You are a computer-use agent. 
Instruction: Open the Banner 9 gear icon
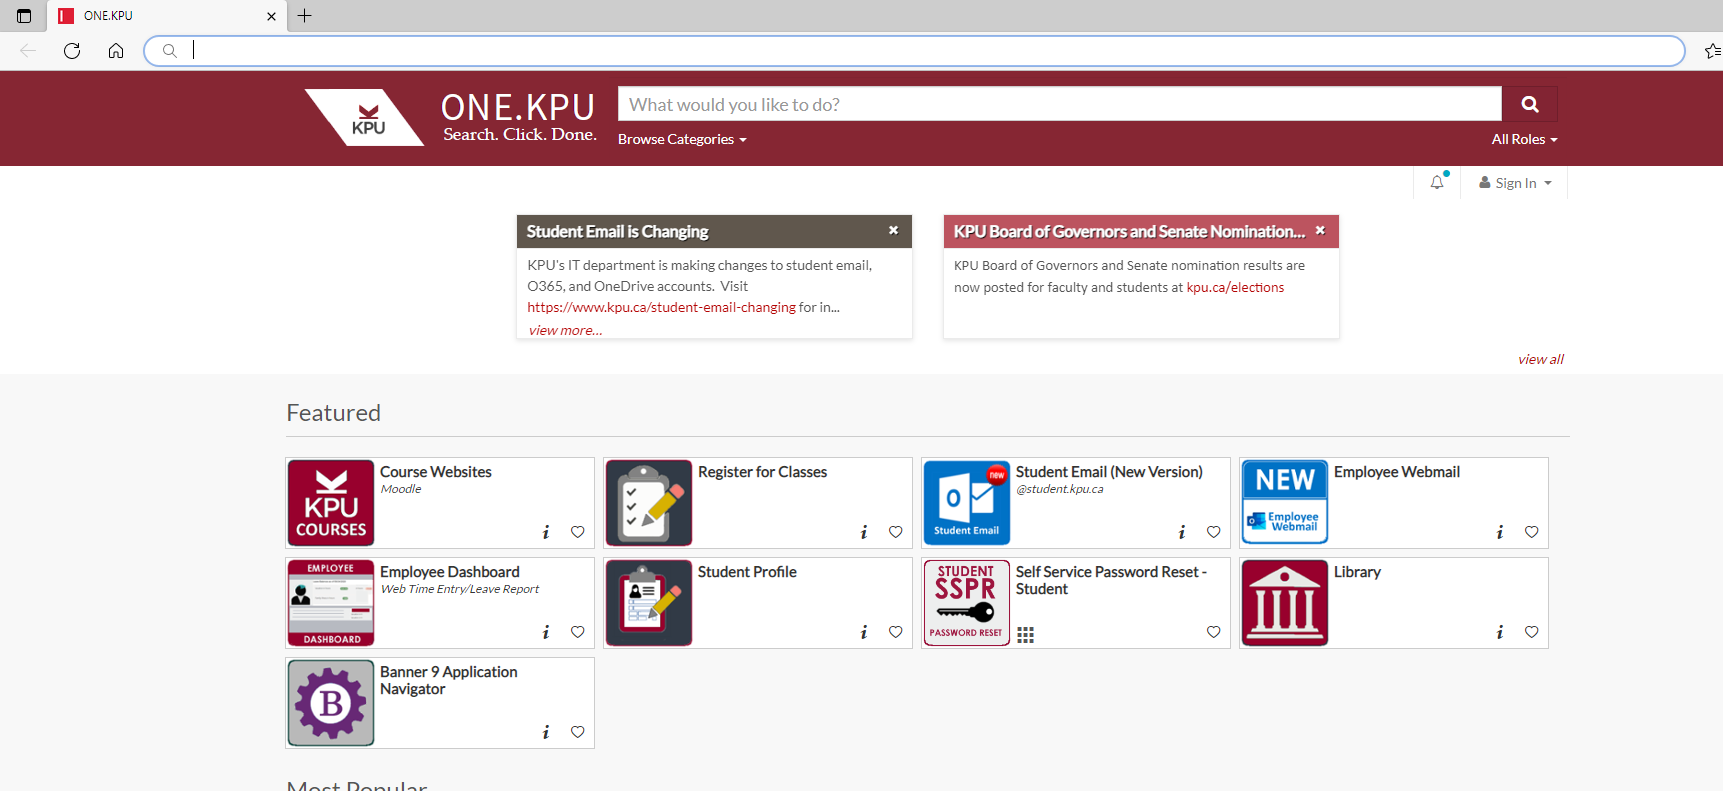(x=331, y=703)
